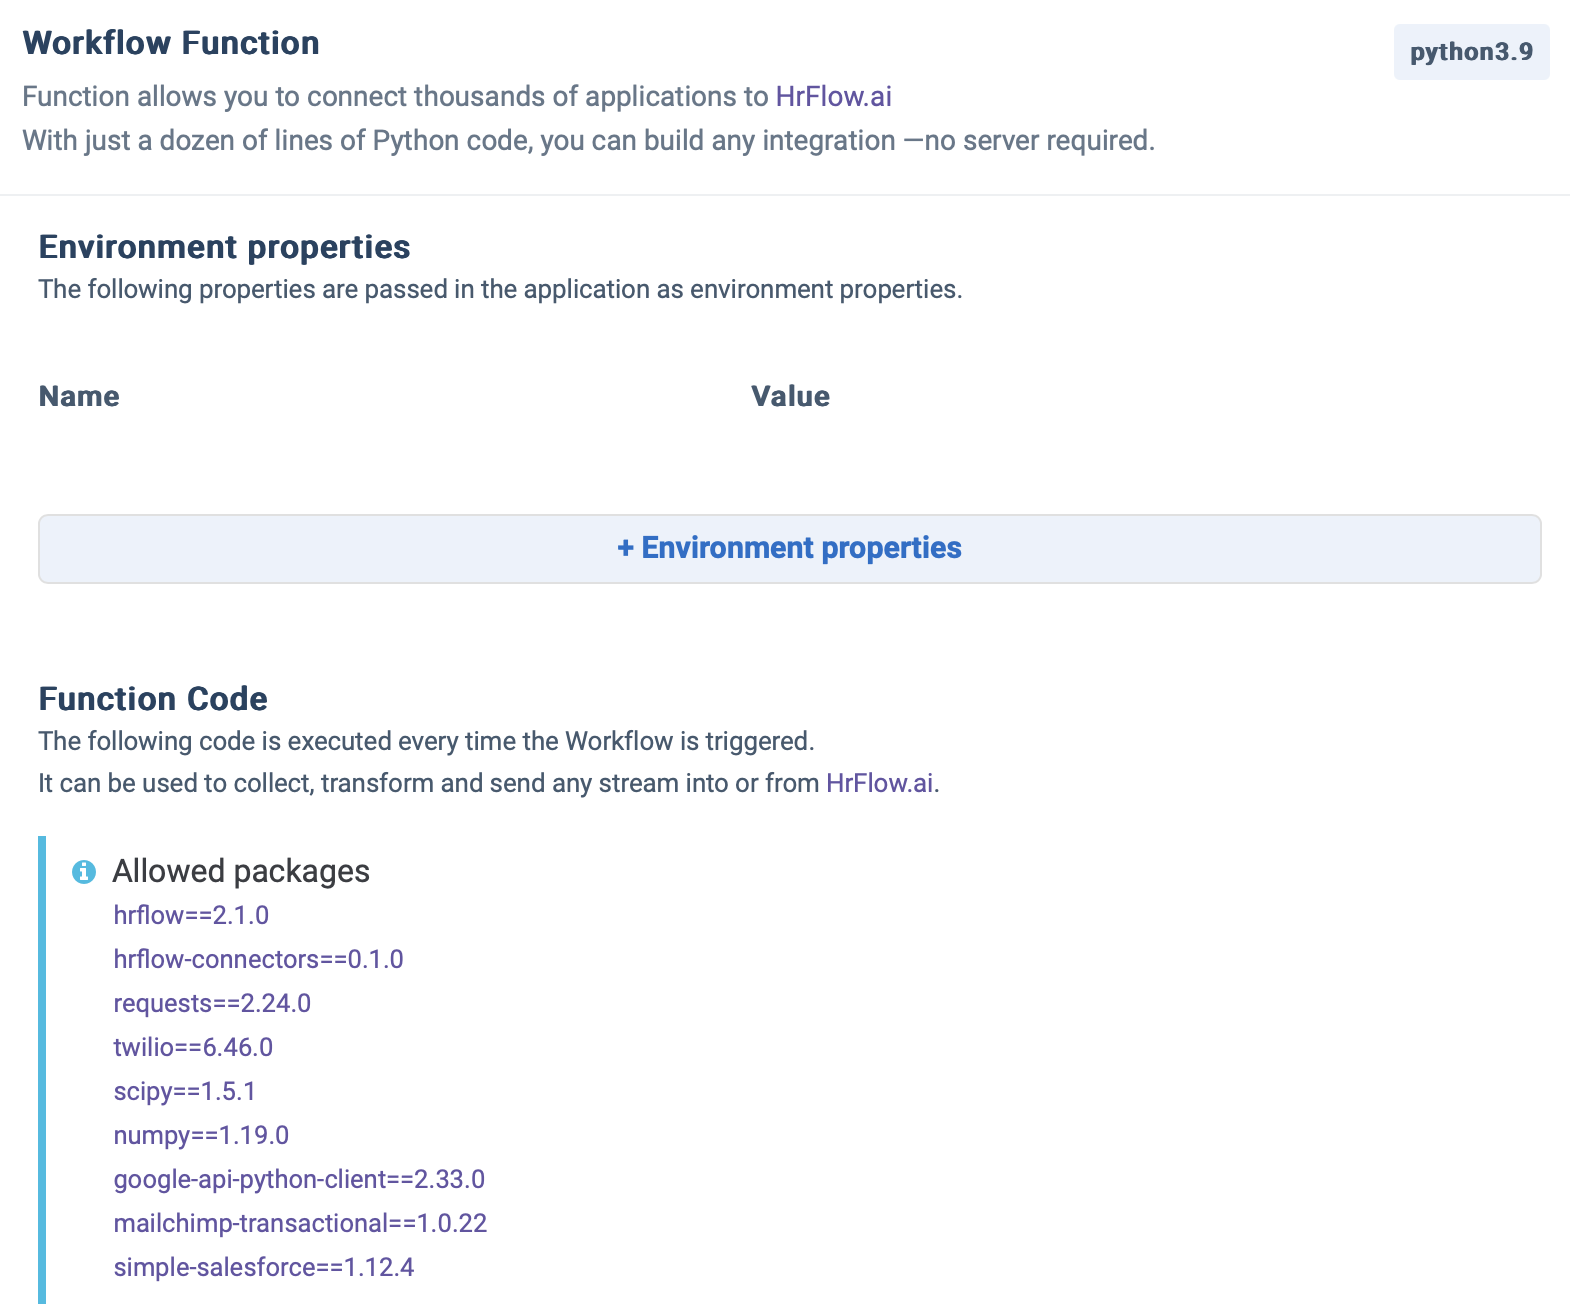Open the scipy==1.5.1 package link
The image size is (1570, 1316).
coord(184,1091)
